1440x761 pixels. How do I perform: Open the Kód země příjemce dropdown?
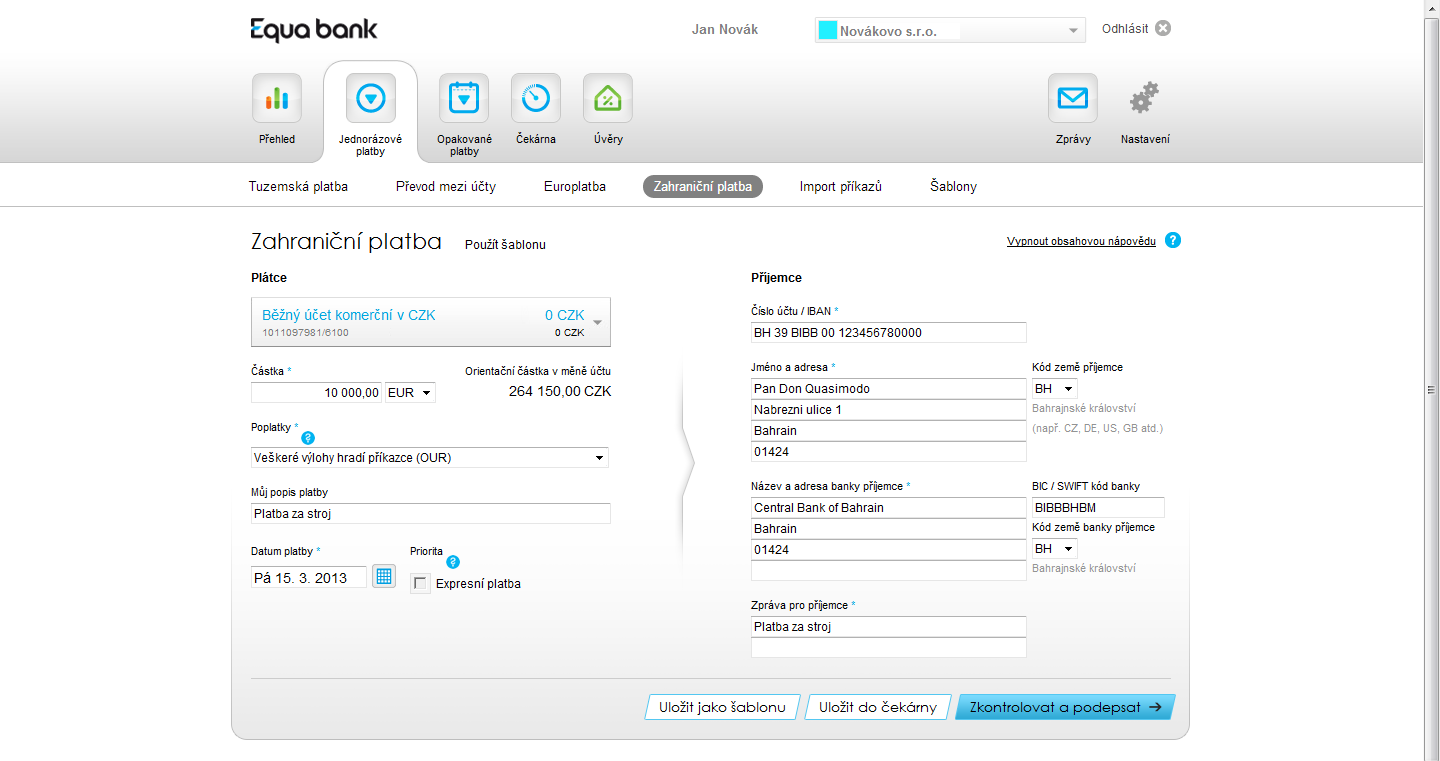(1054, 388)
